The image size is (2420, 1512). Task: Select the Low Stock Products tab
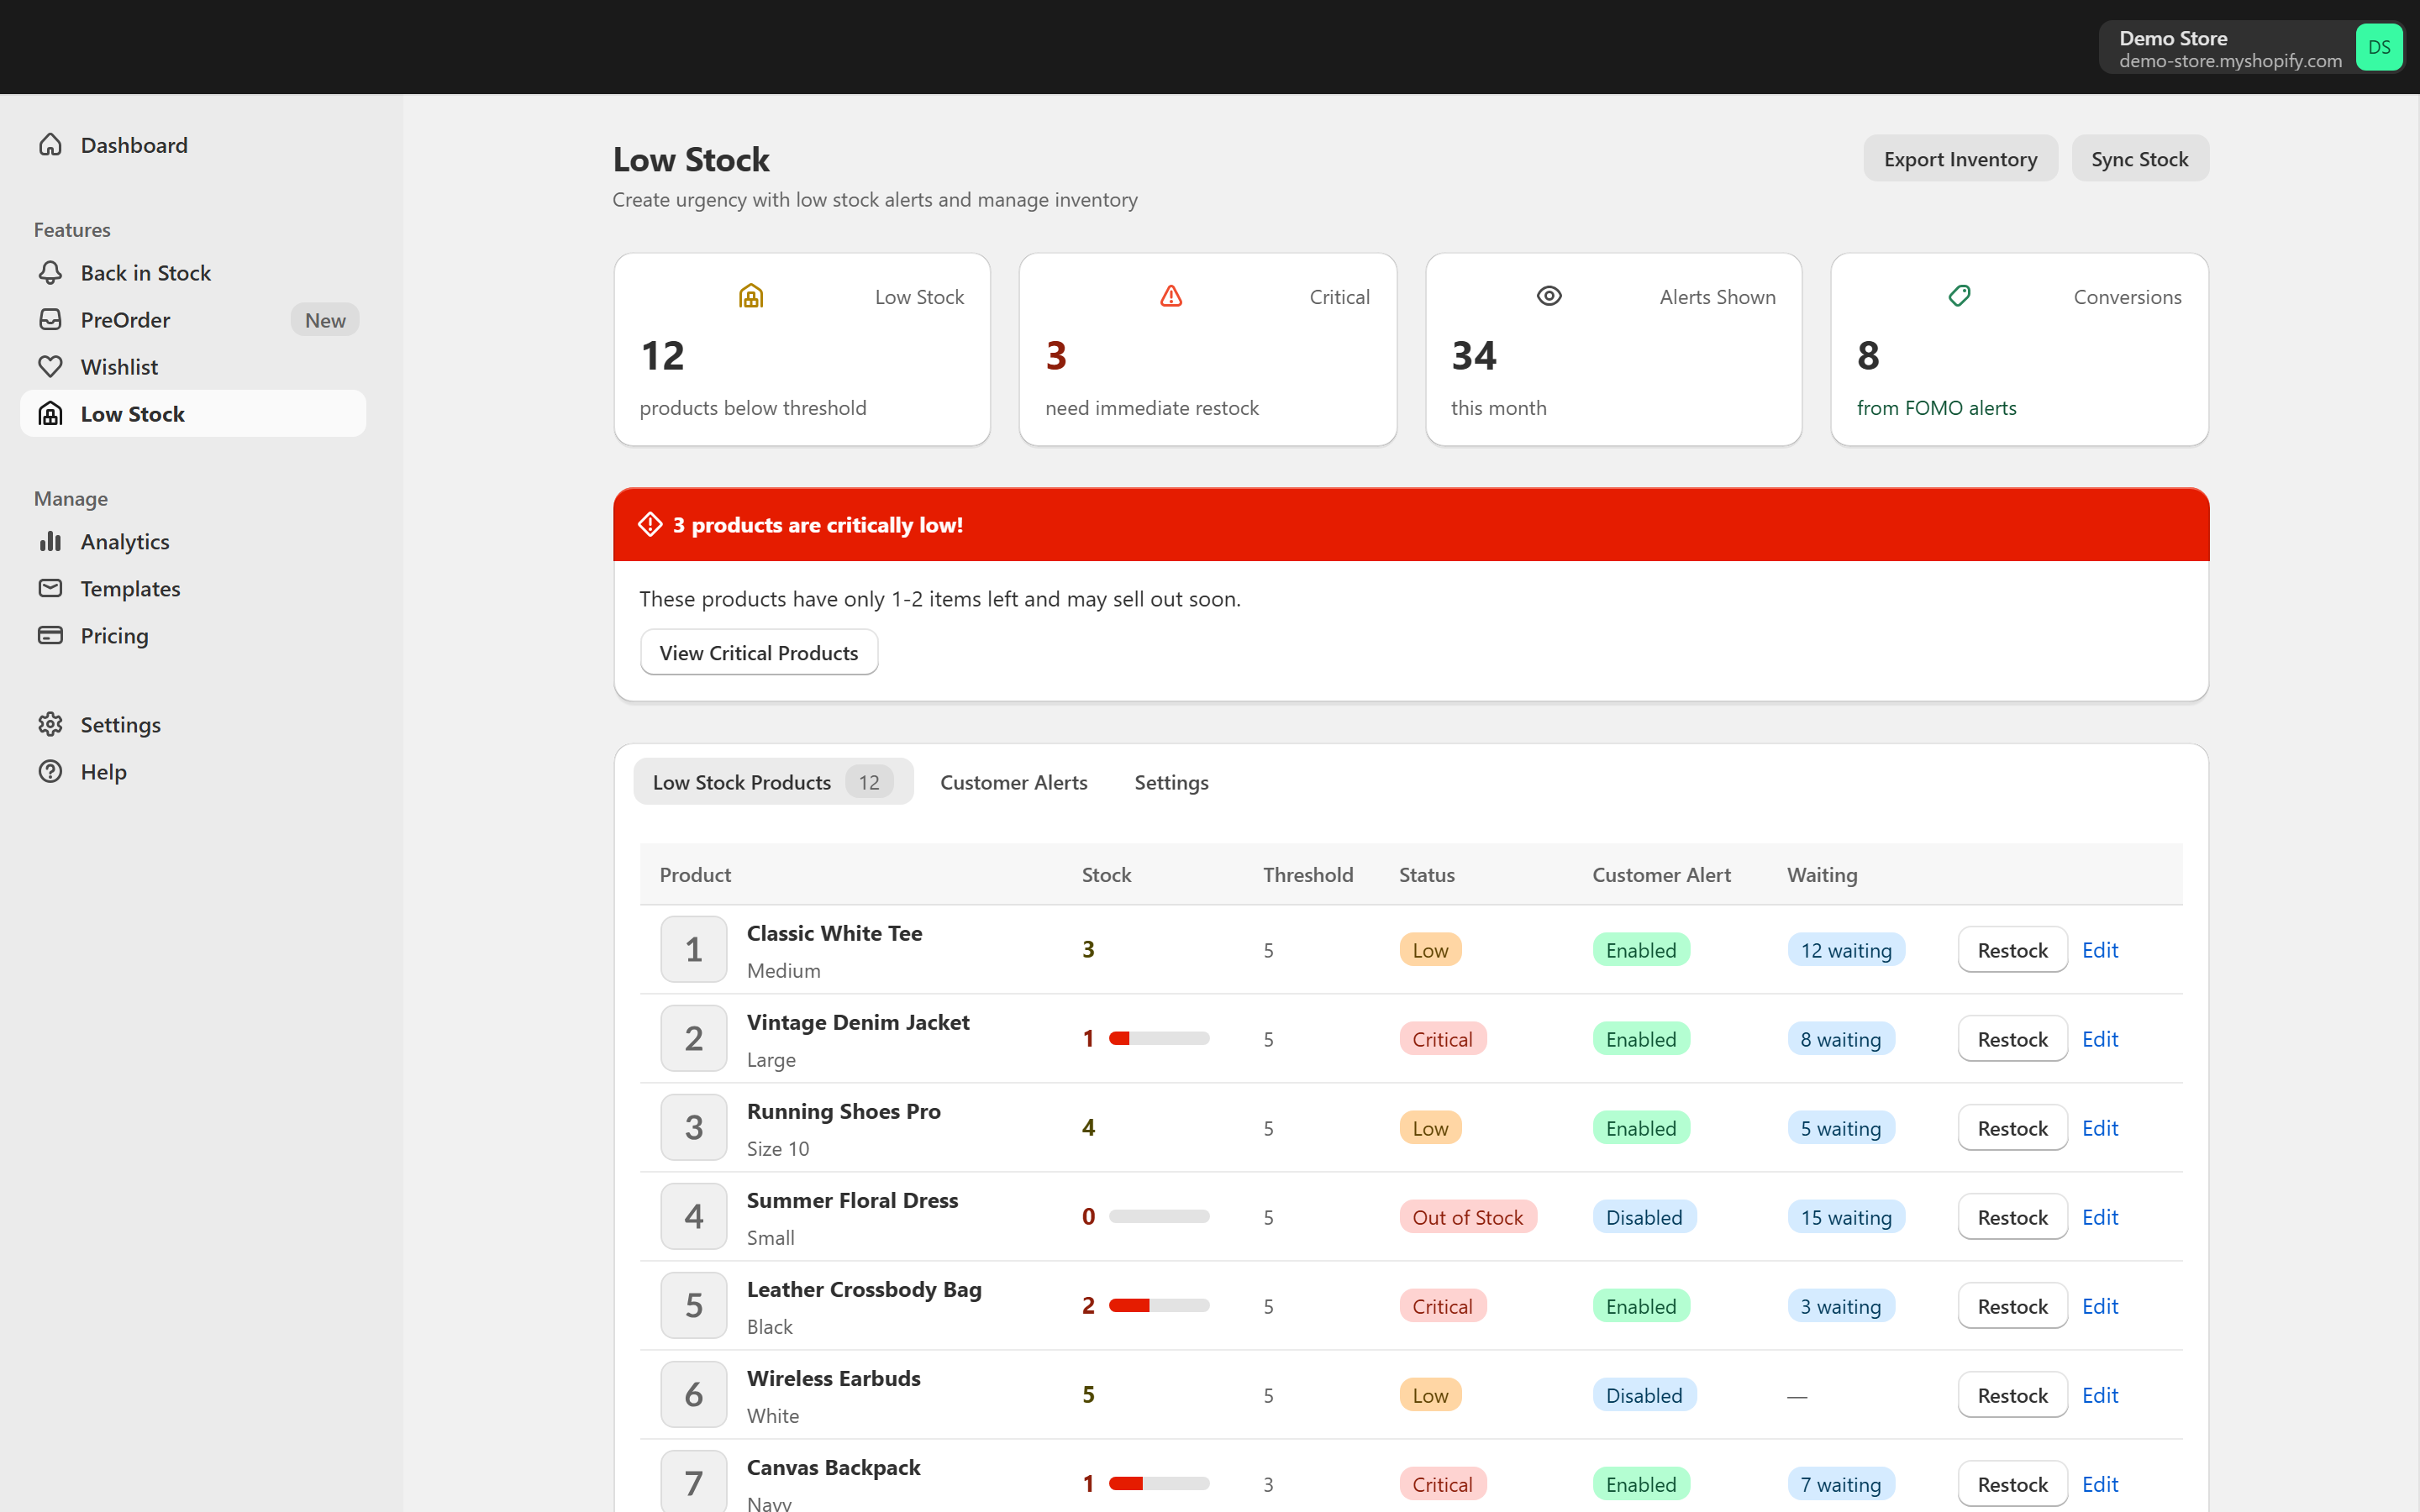[x=773, y=782]
